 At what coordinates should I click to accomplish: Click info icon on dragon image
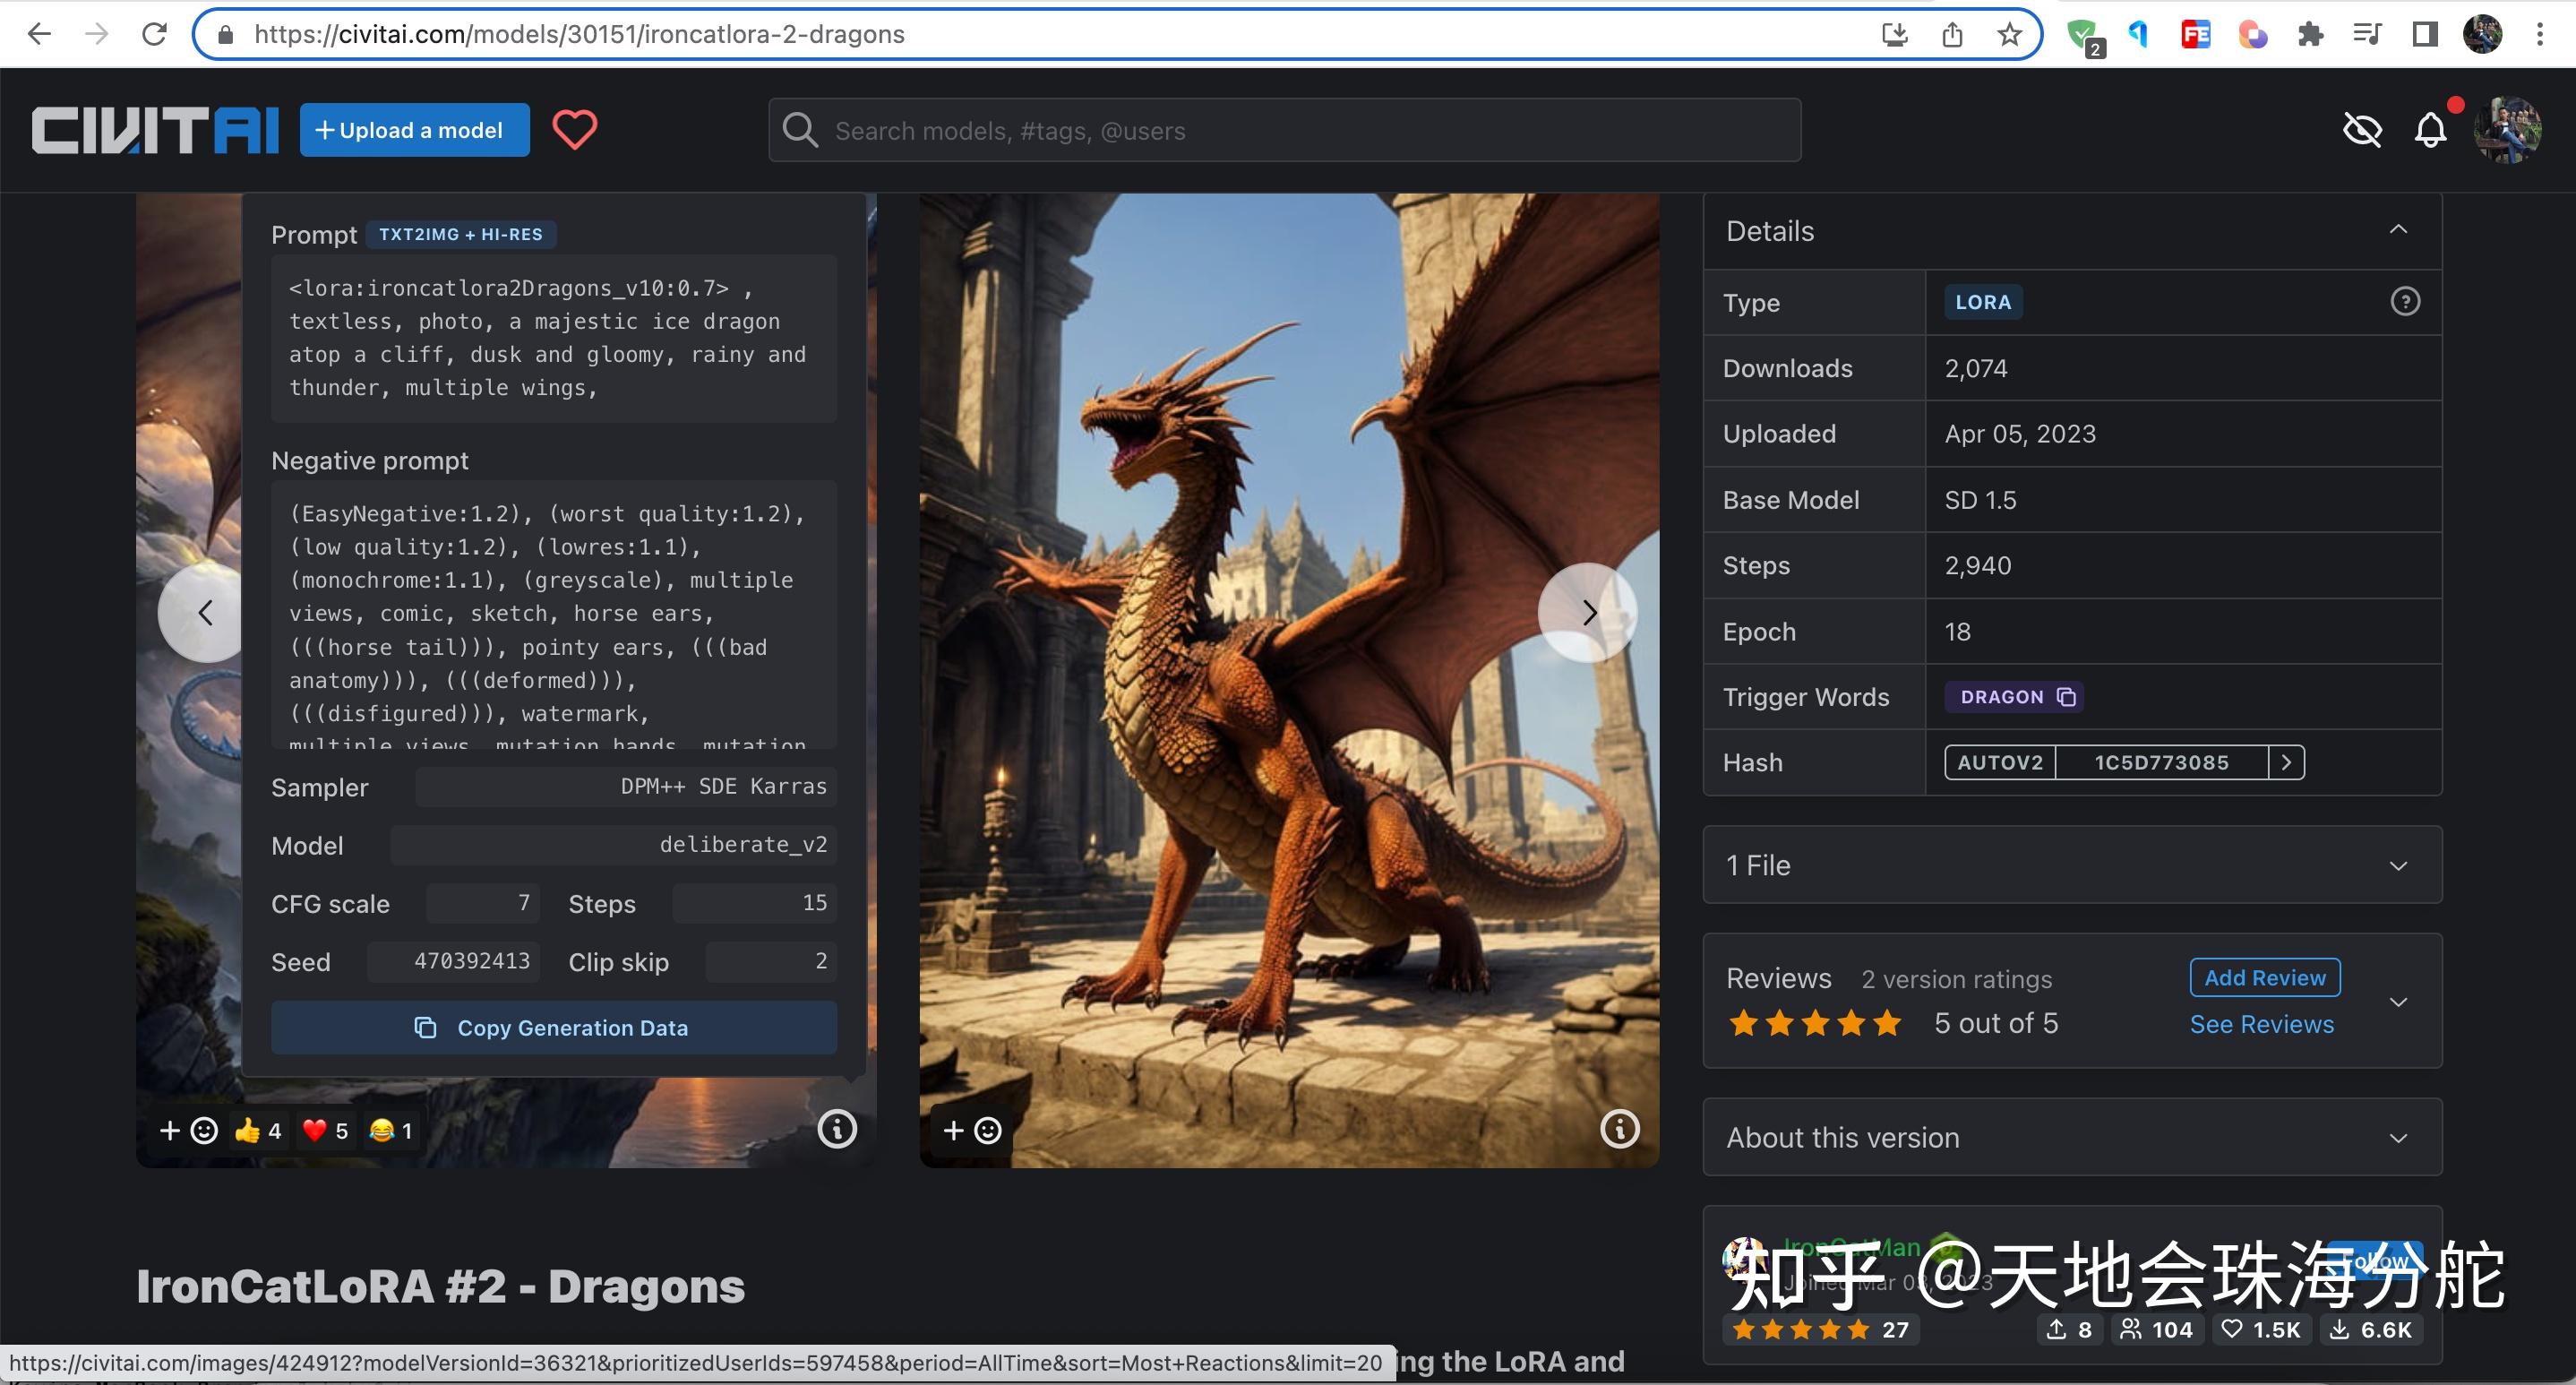click(1619, 1129)
